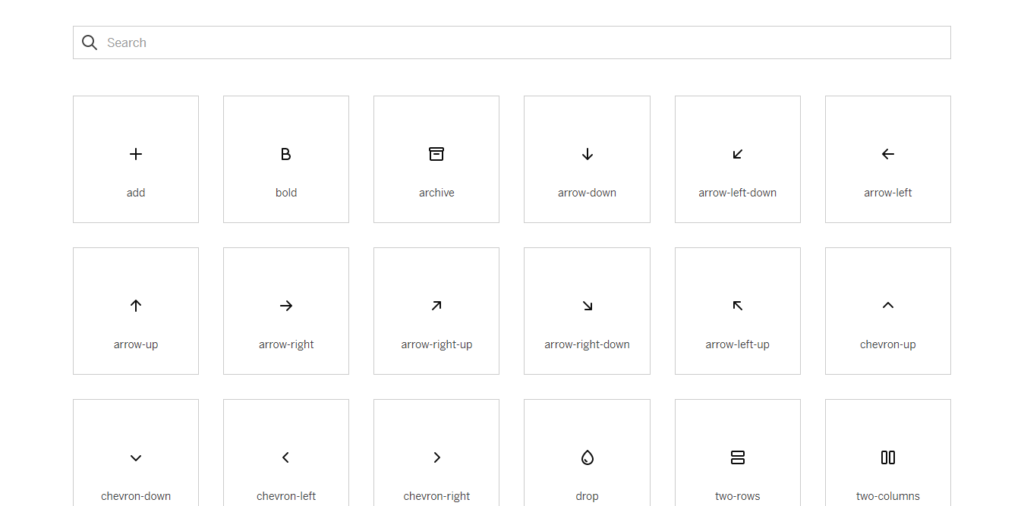Viewport: 1024px width, 506px height.
Task: Click the chevron-right icon
Action: [436, 458]
